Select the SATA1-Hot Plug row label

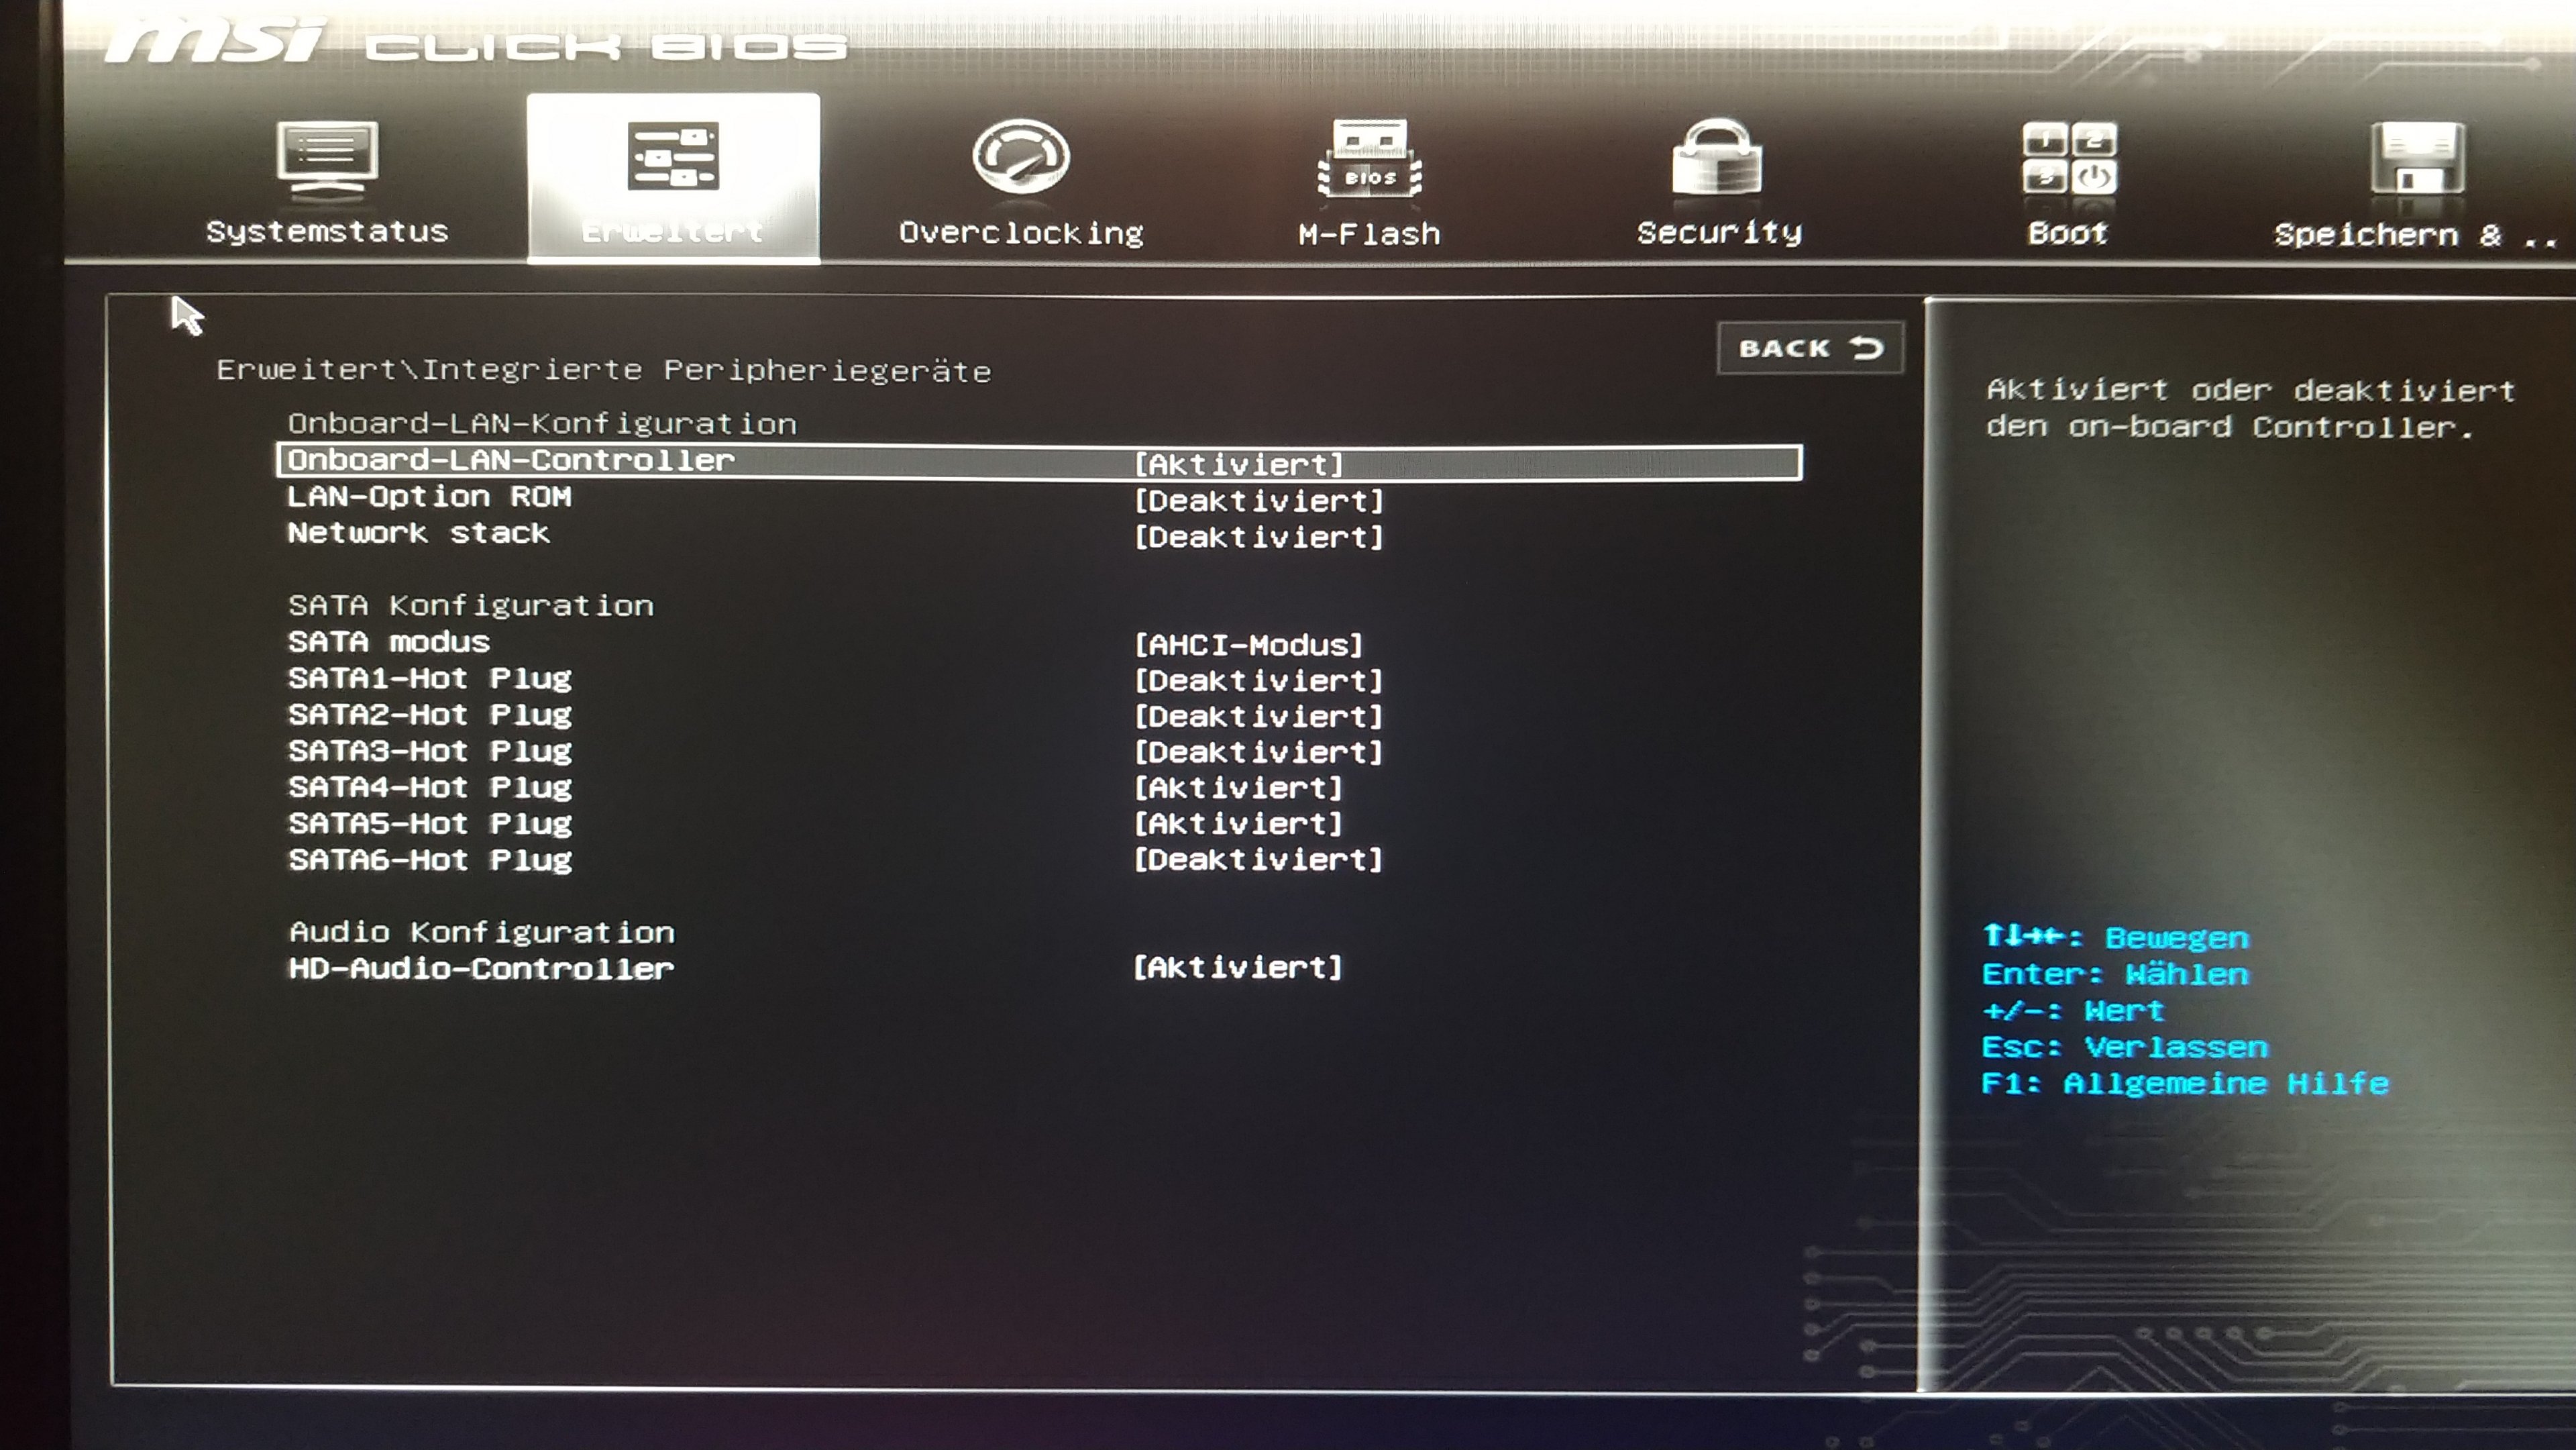[x=430, y=679]
